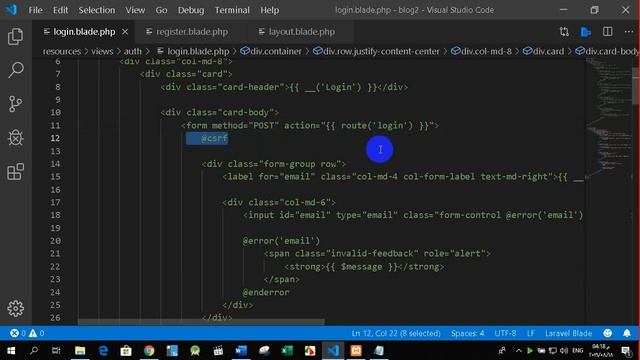
Task: Open Microsoft Excel from the taskbar
Action: pos(287,351)
